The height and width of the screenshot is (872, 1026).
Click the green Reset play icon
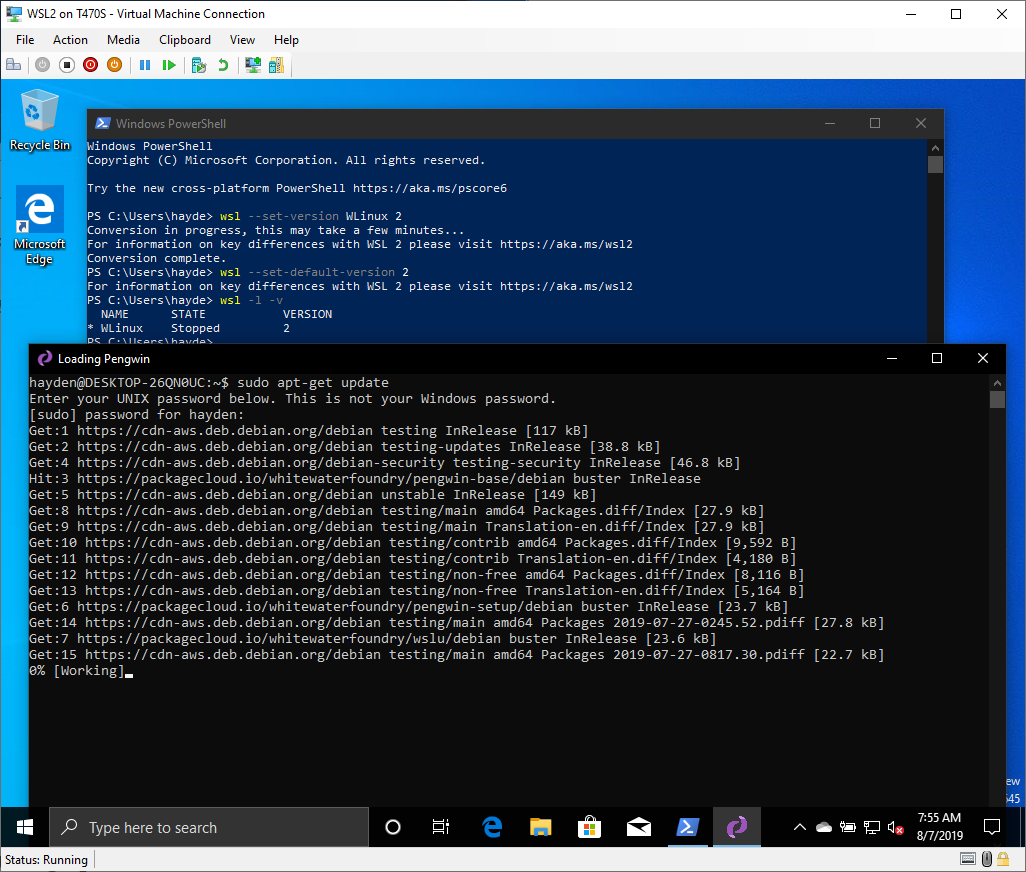[169, 65]
